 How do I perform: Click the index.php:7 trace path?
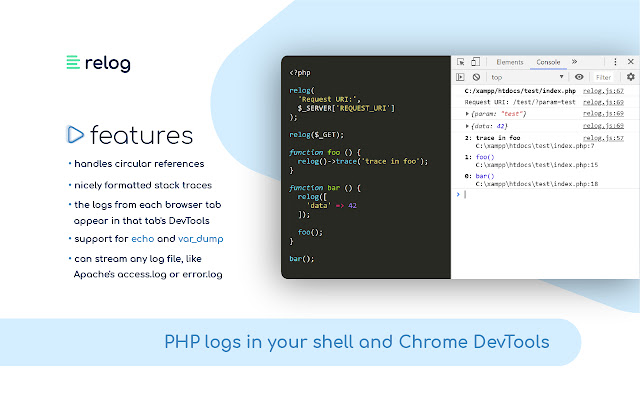tap(535, 146)
